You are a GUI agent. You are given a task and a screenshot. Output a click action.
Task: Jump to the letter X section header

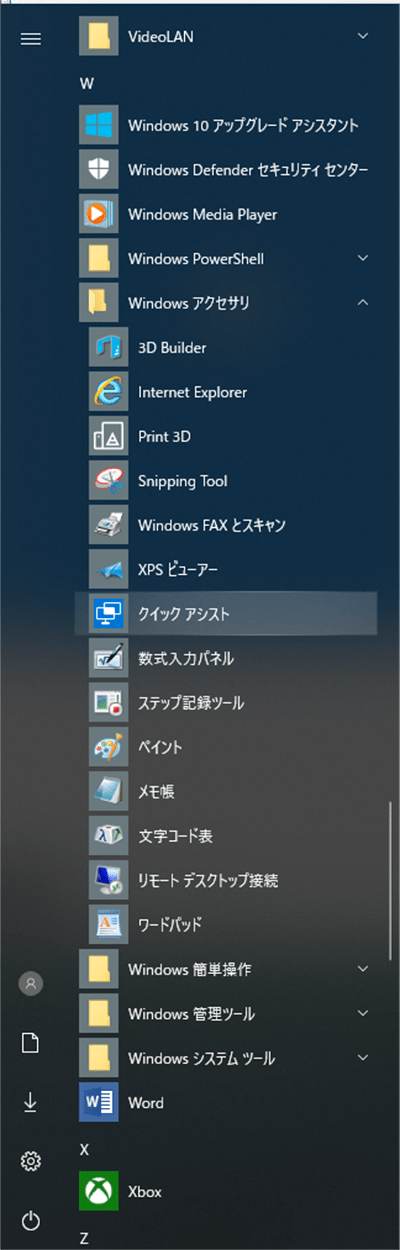coord(85,1149)
